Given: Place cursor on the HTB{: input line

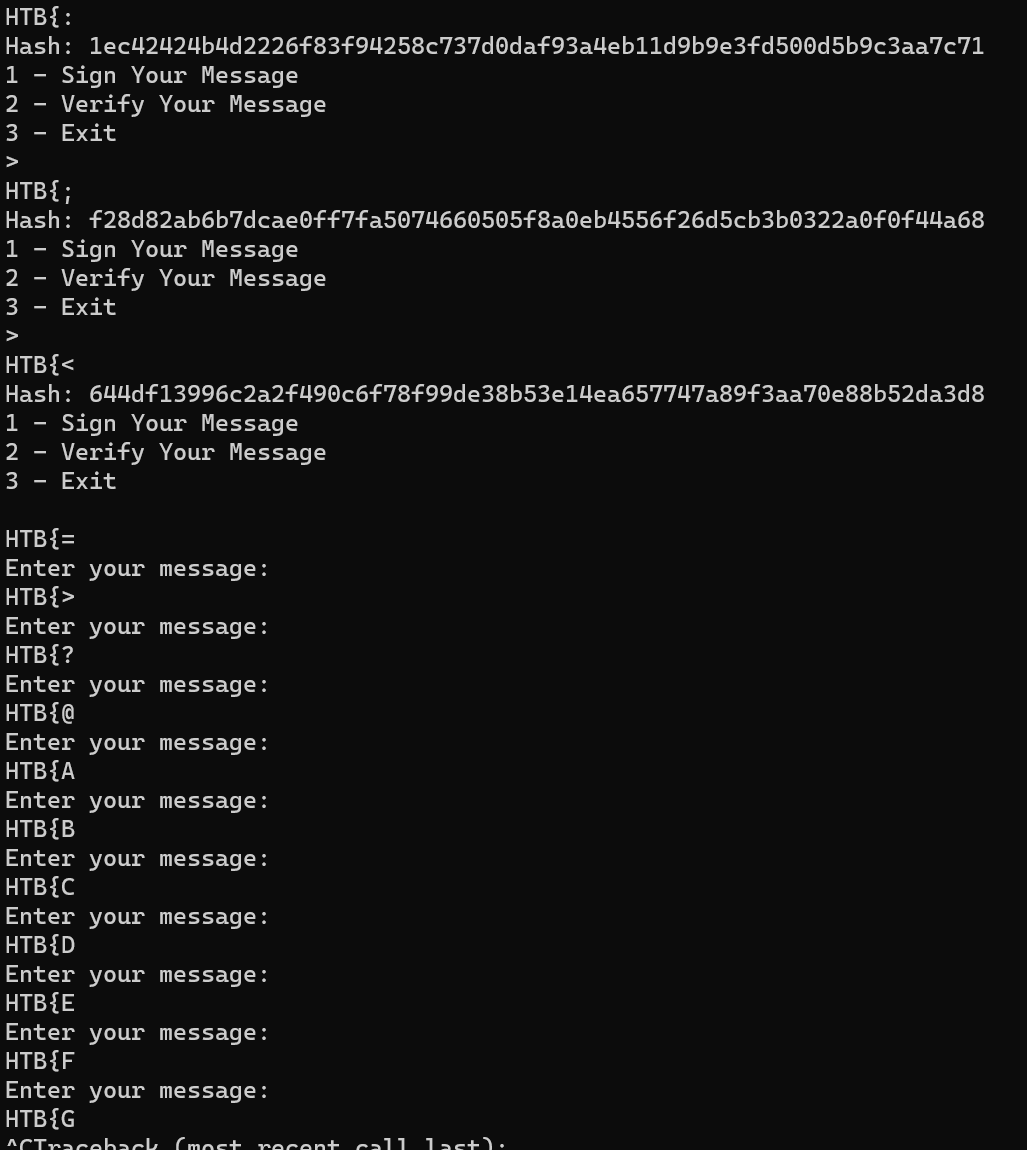Looking at the screenshot, I should point(40,17).
